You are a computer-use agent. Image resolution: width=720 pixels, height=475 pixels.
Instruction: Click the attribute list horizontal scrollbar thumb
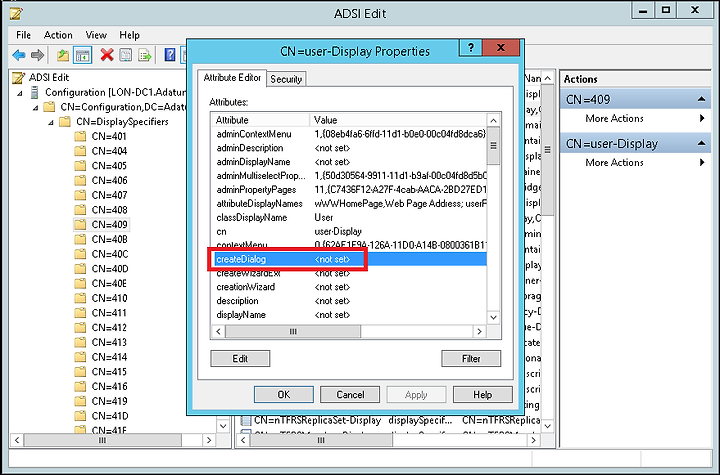[x=293, y=331]
